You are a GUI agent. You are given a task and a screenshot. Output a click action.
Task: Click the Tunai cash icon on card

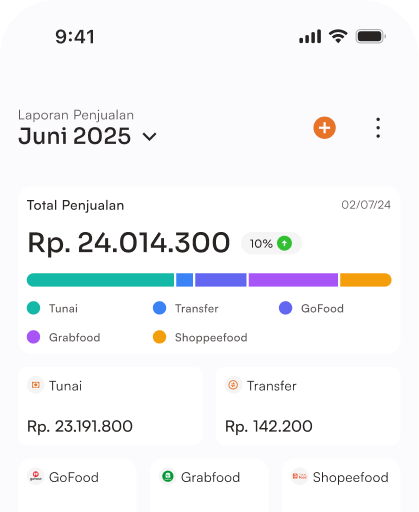[x=36, y=385]
